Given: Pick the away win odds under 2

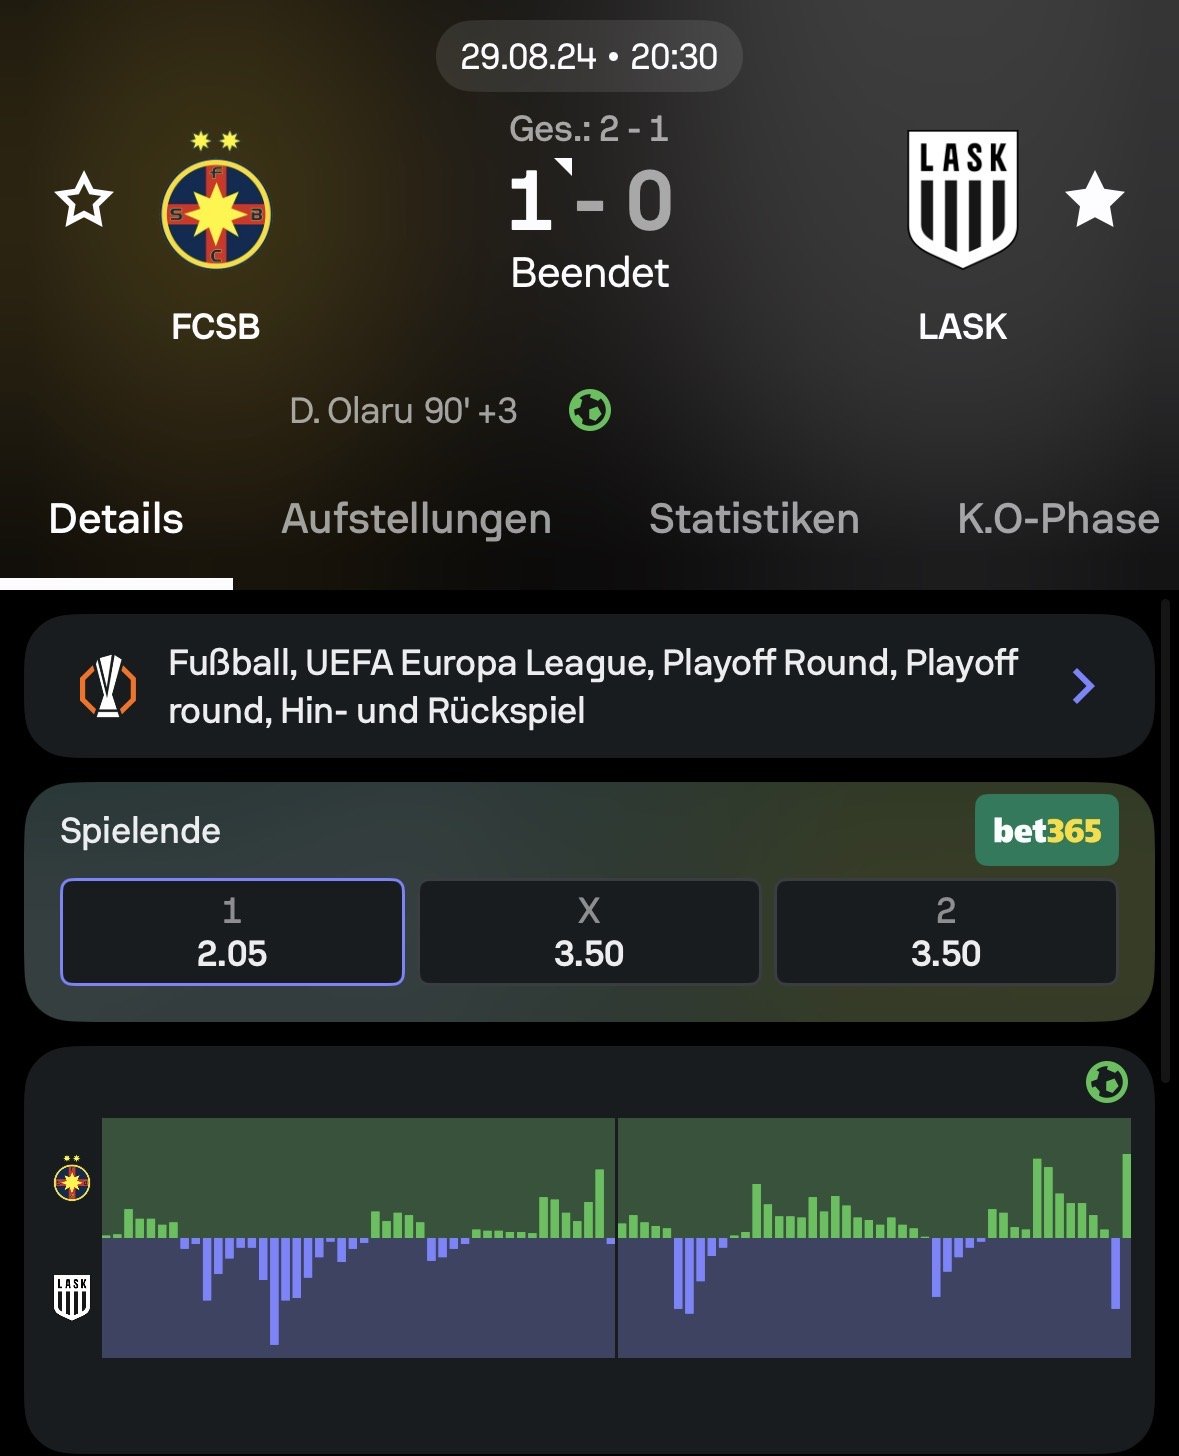Looking at the screenshot, I should [946, 932].
